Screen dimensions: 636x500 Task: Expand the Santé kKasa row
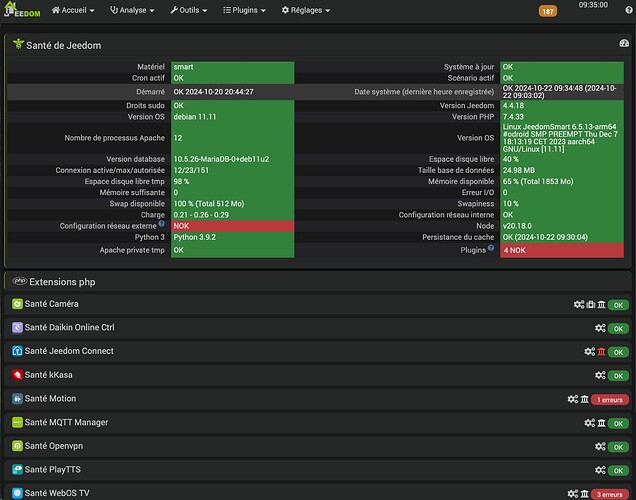tap(318, 375)
